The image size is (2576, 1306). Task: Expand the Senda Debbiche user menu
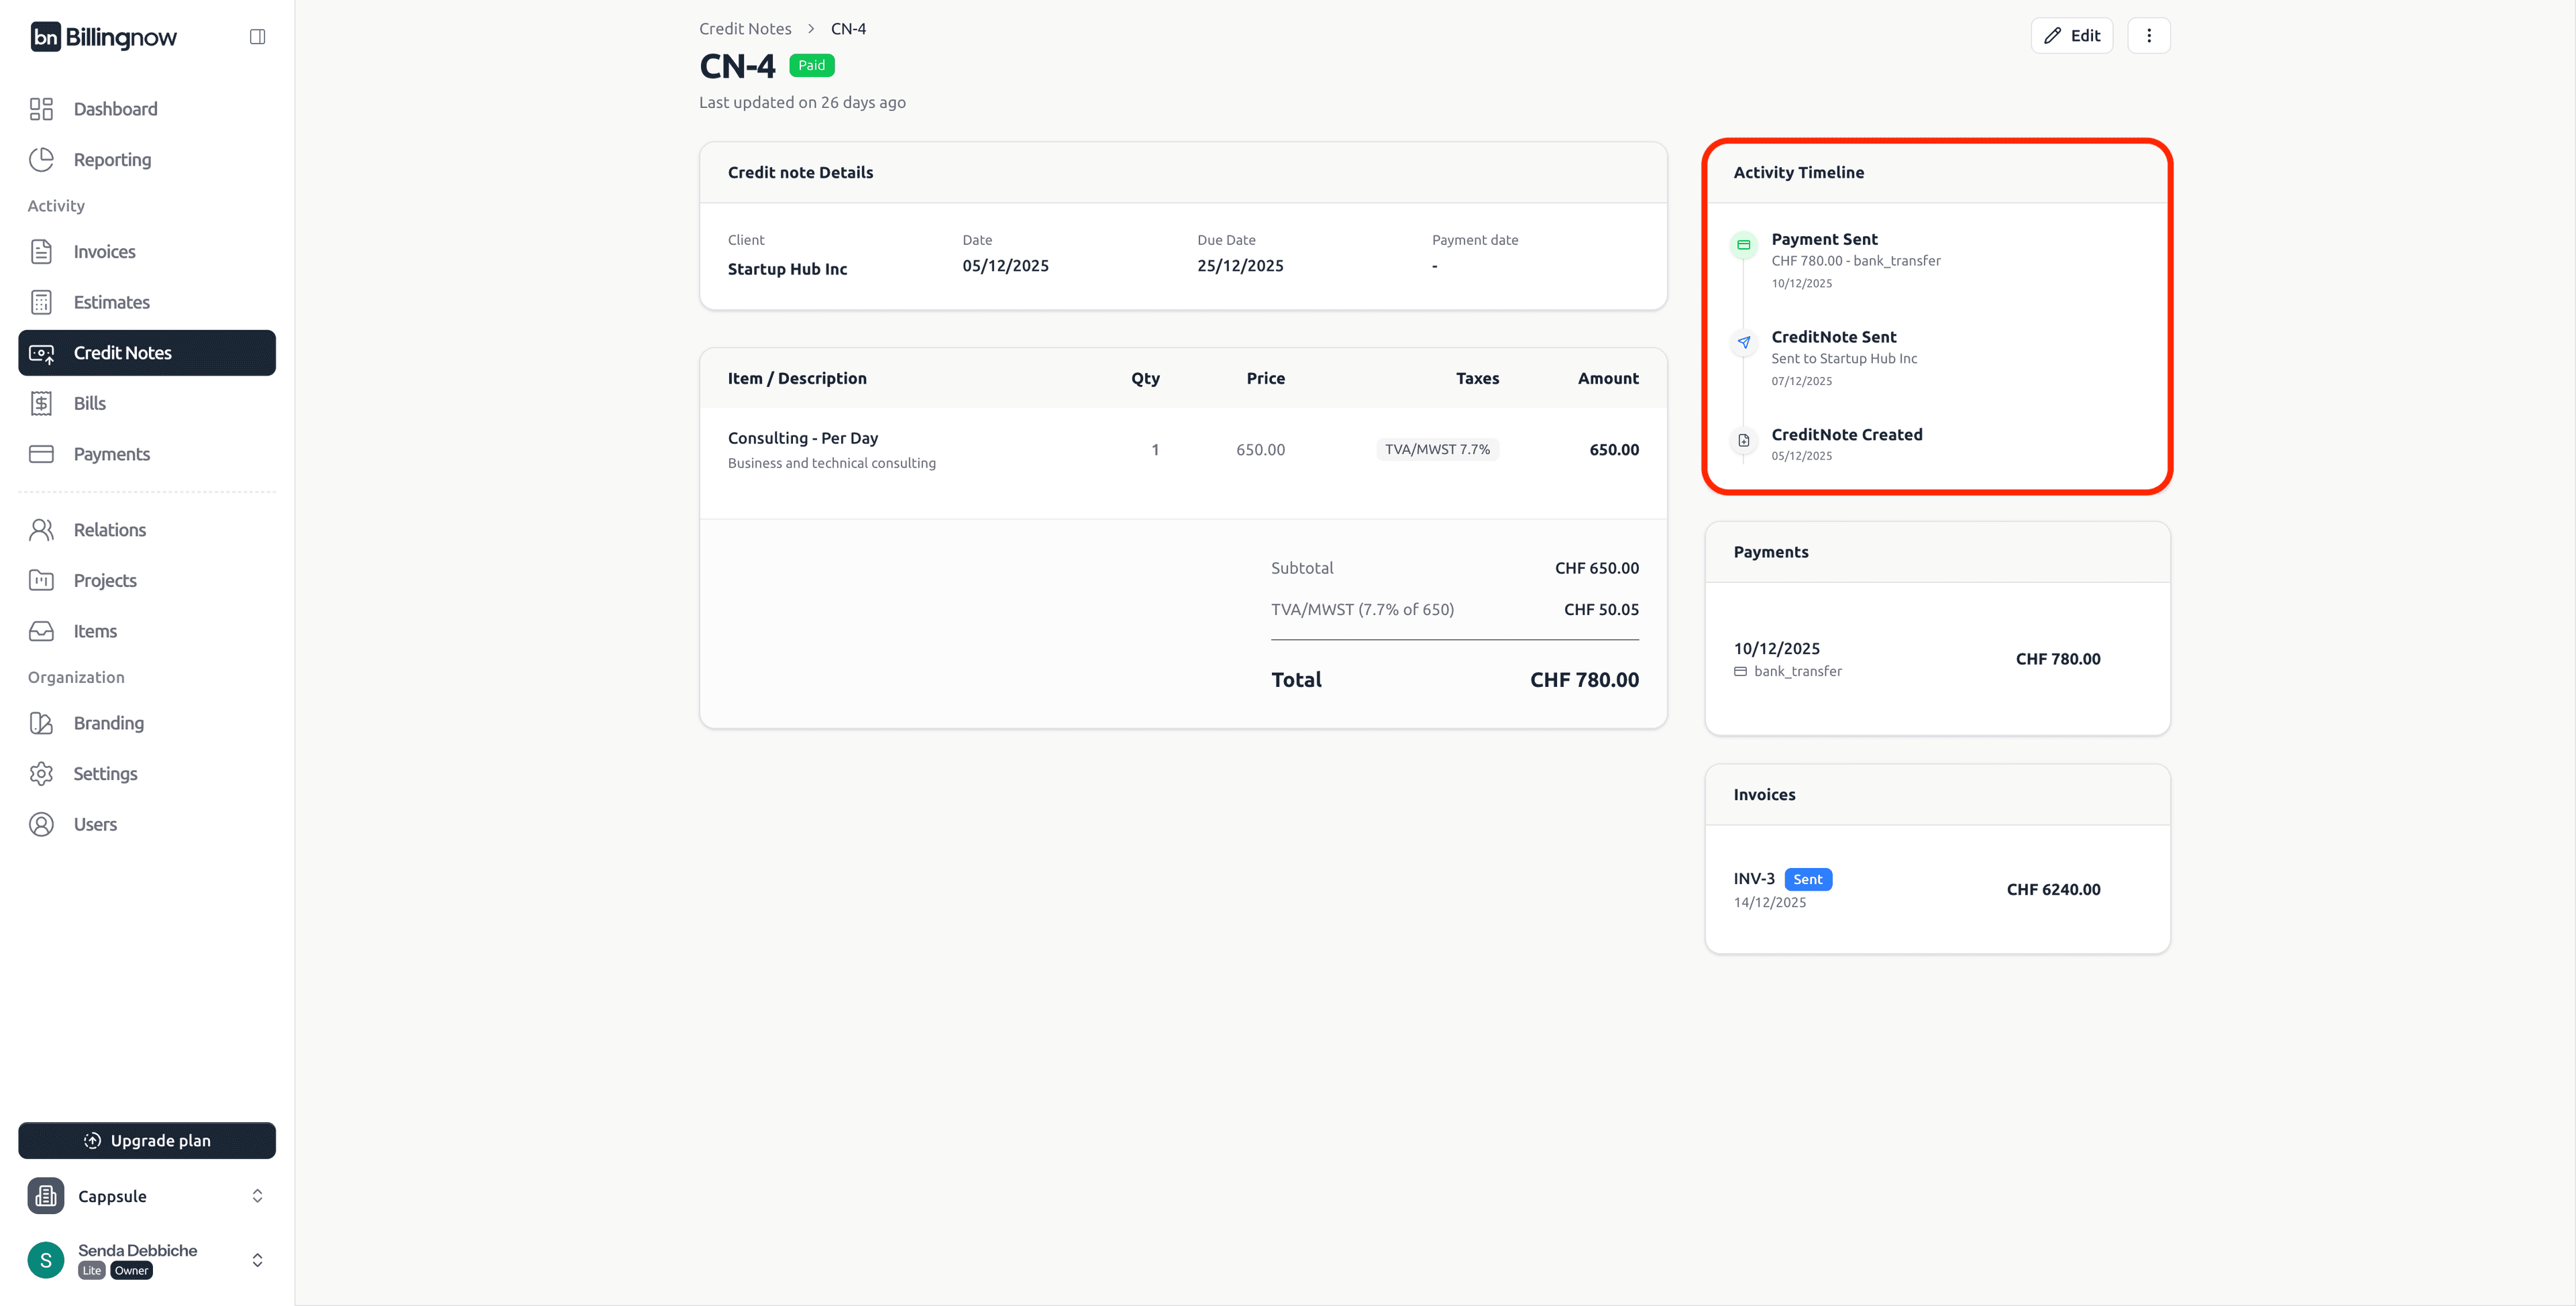pos(257,1260)
